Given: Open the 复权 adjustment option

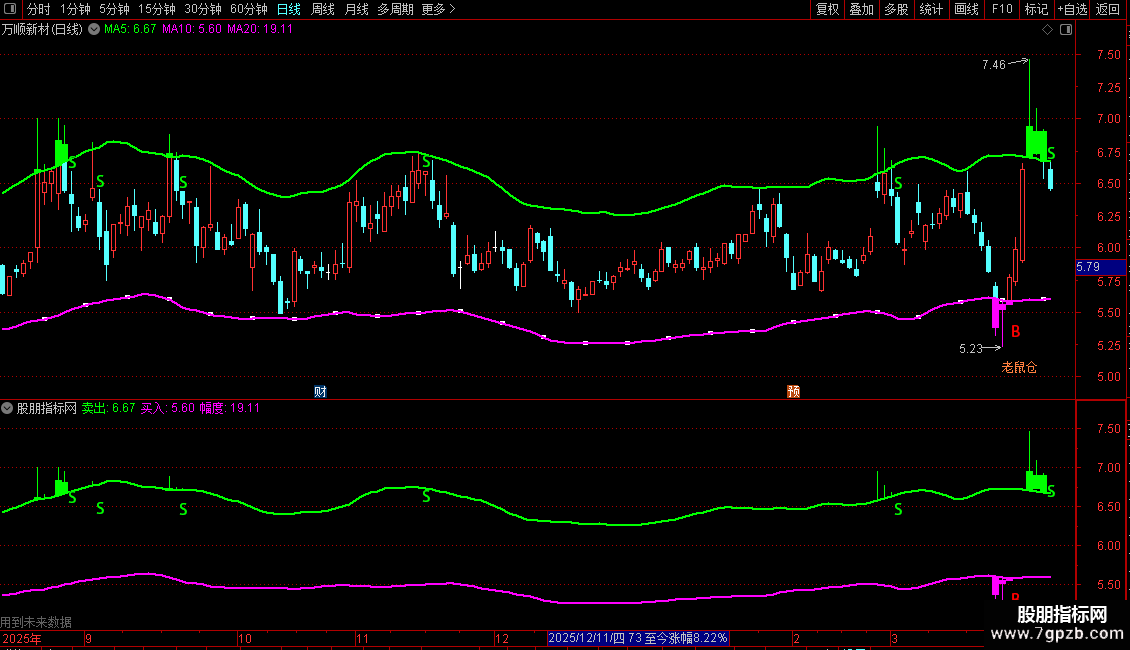Looking at the screenshot, I should (x=827, y=9).
